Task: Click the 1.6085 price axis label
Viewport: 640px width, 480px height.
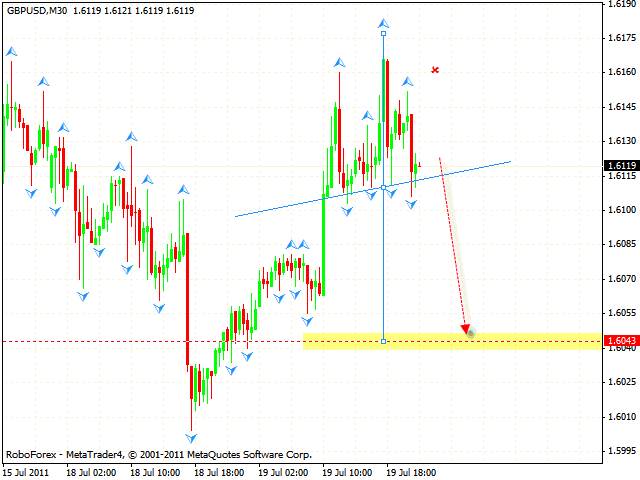Action: [622, 244]
